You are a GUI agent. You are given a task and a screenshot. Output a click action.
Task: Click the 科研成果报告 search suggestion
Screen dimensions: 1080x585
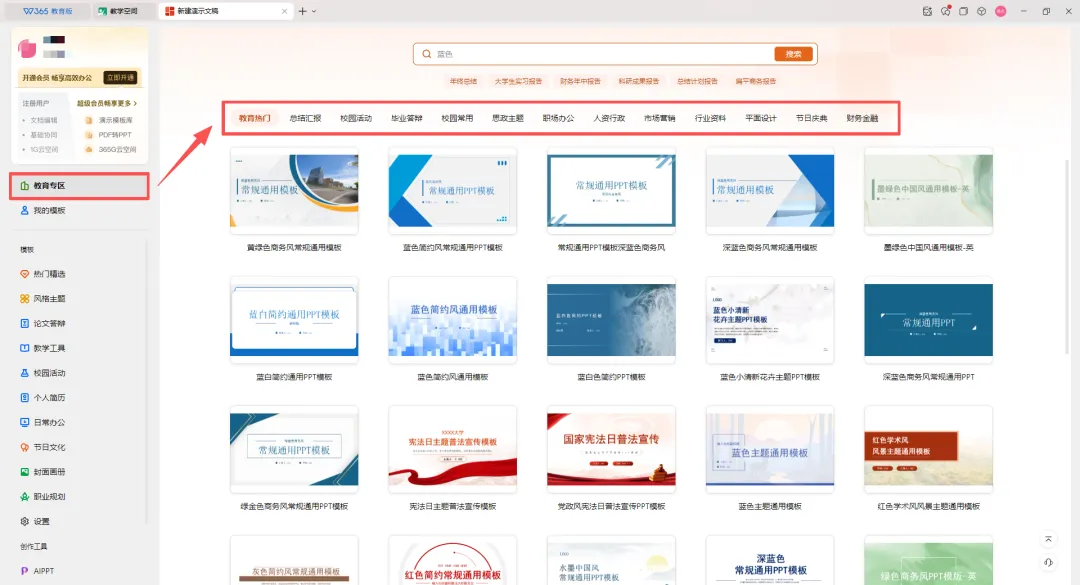638,81
